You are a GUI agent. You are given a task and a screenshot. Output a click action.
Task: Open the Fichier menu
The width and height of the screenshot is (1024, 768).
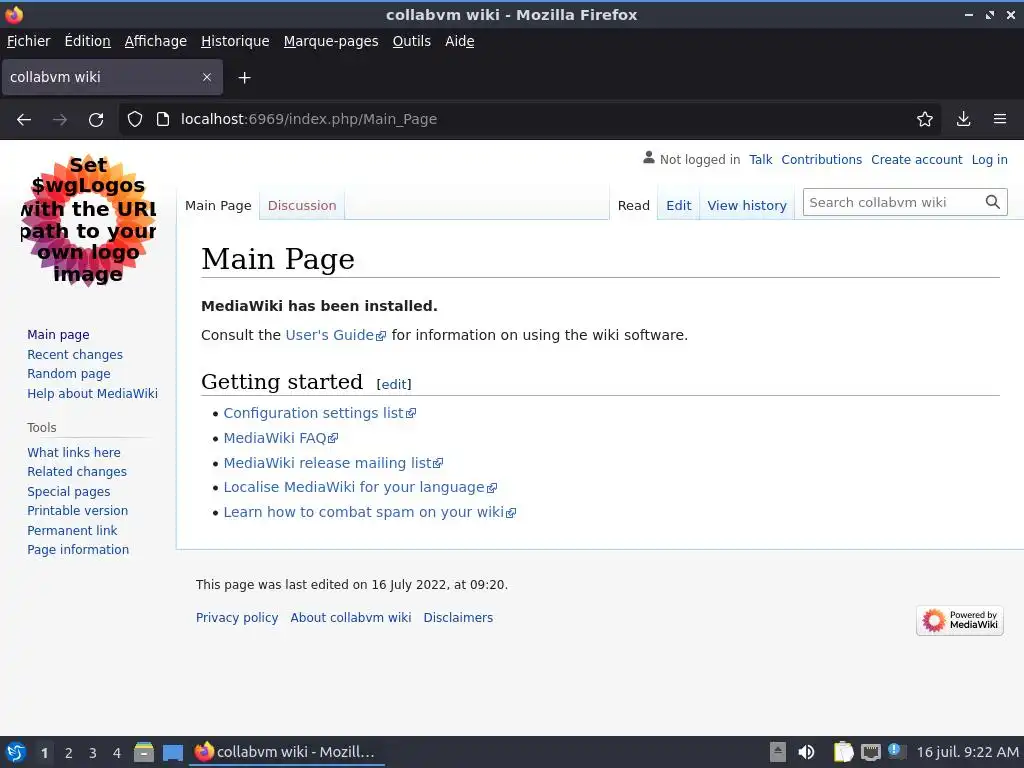point(29,41)
